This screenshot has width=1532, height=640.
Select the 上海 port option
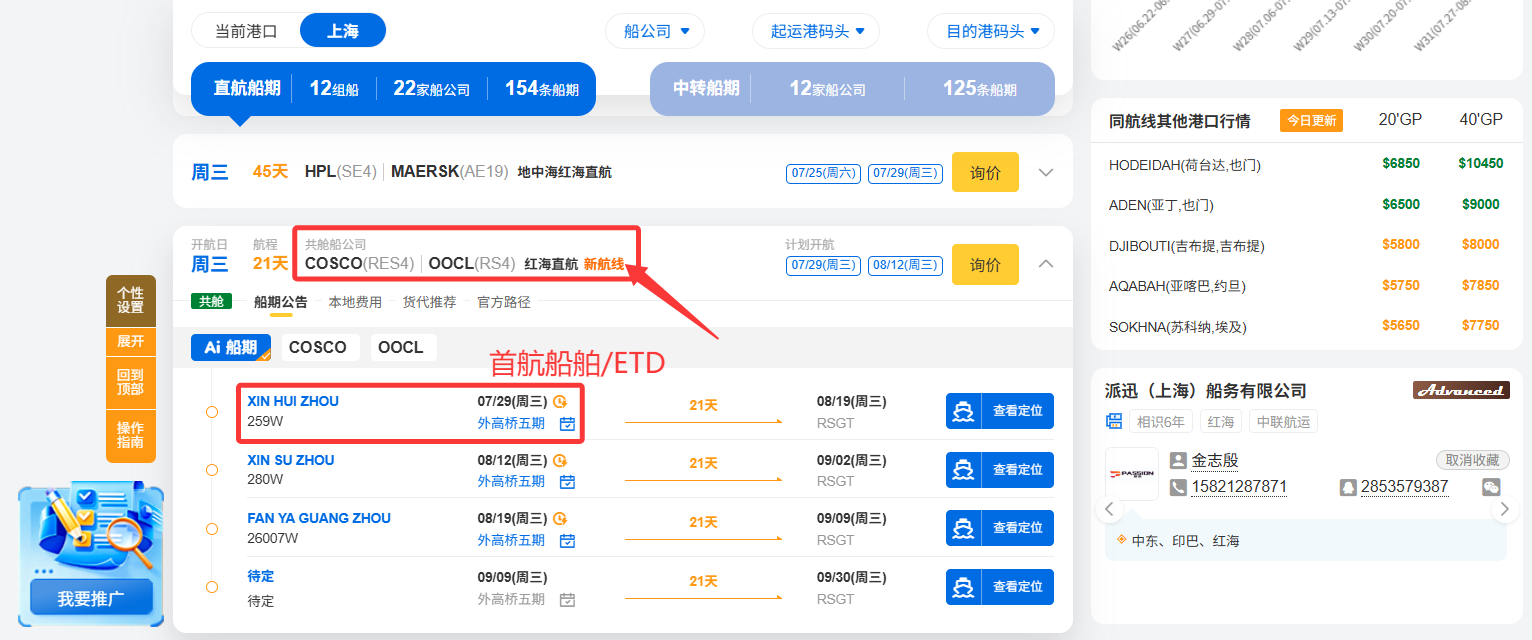coord(343,31)
